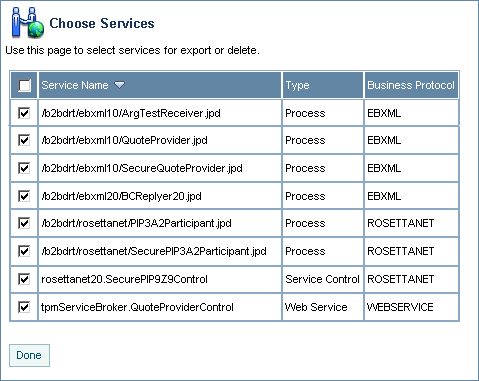Click the Choose Services people-and-globe icon
Image resolution: width=479 pixels, height=381 pixels.
[x=27, y=22]
